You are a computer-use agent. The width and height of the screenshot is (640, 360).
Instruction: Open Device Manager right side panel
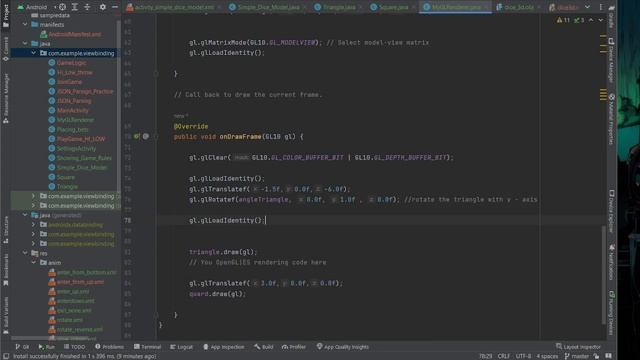point(611,60)
